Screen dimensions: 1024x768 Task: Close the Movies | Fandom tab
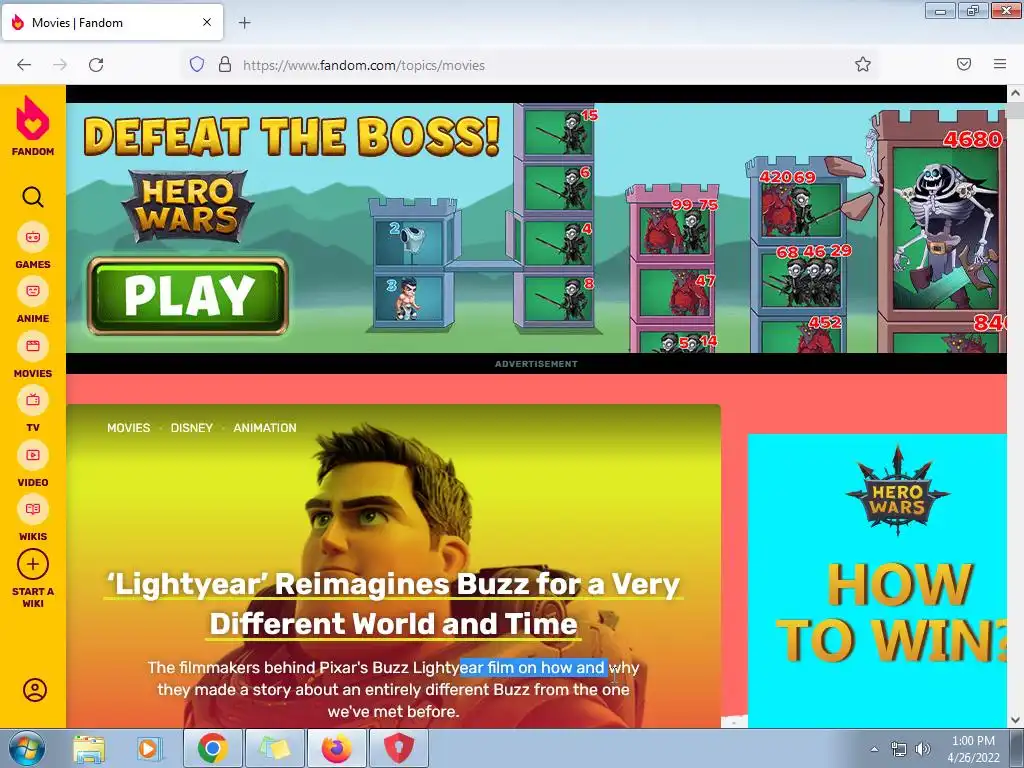(x=206, y=22)
